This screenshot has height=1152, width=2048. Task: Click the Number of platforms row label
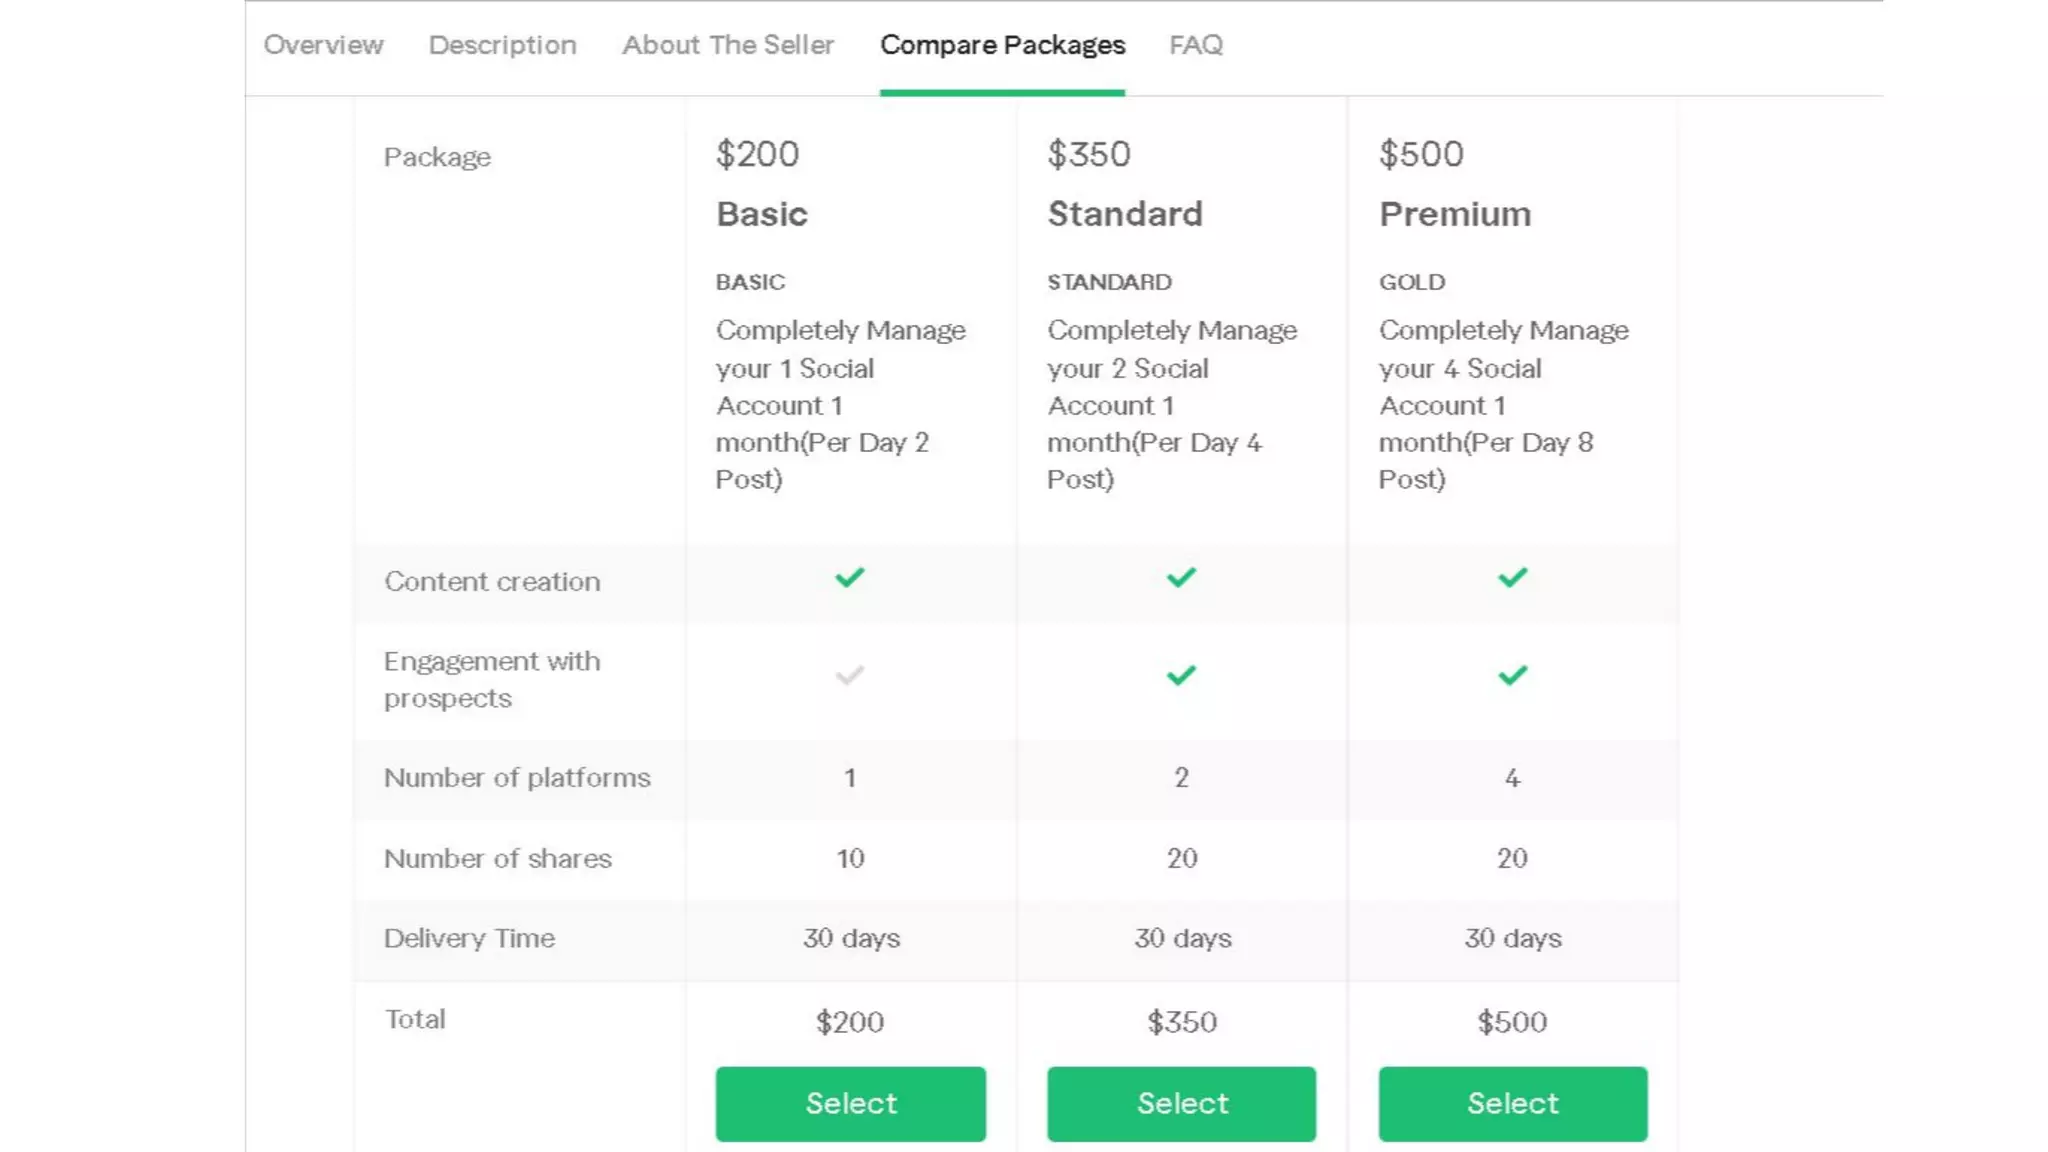click(517, 778)
